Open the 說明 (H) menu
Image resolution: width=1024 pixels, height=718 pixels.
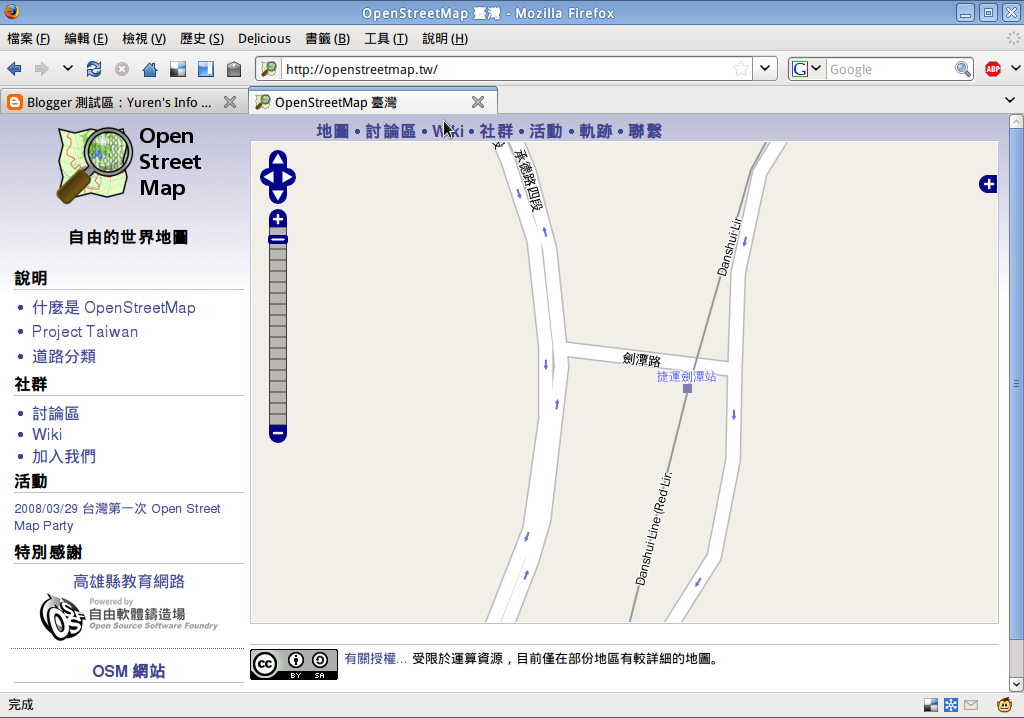click(445, 39)
